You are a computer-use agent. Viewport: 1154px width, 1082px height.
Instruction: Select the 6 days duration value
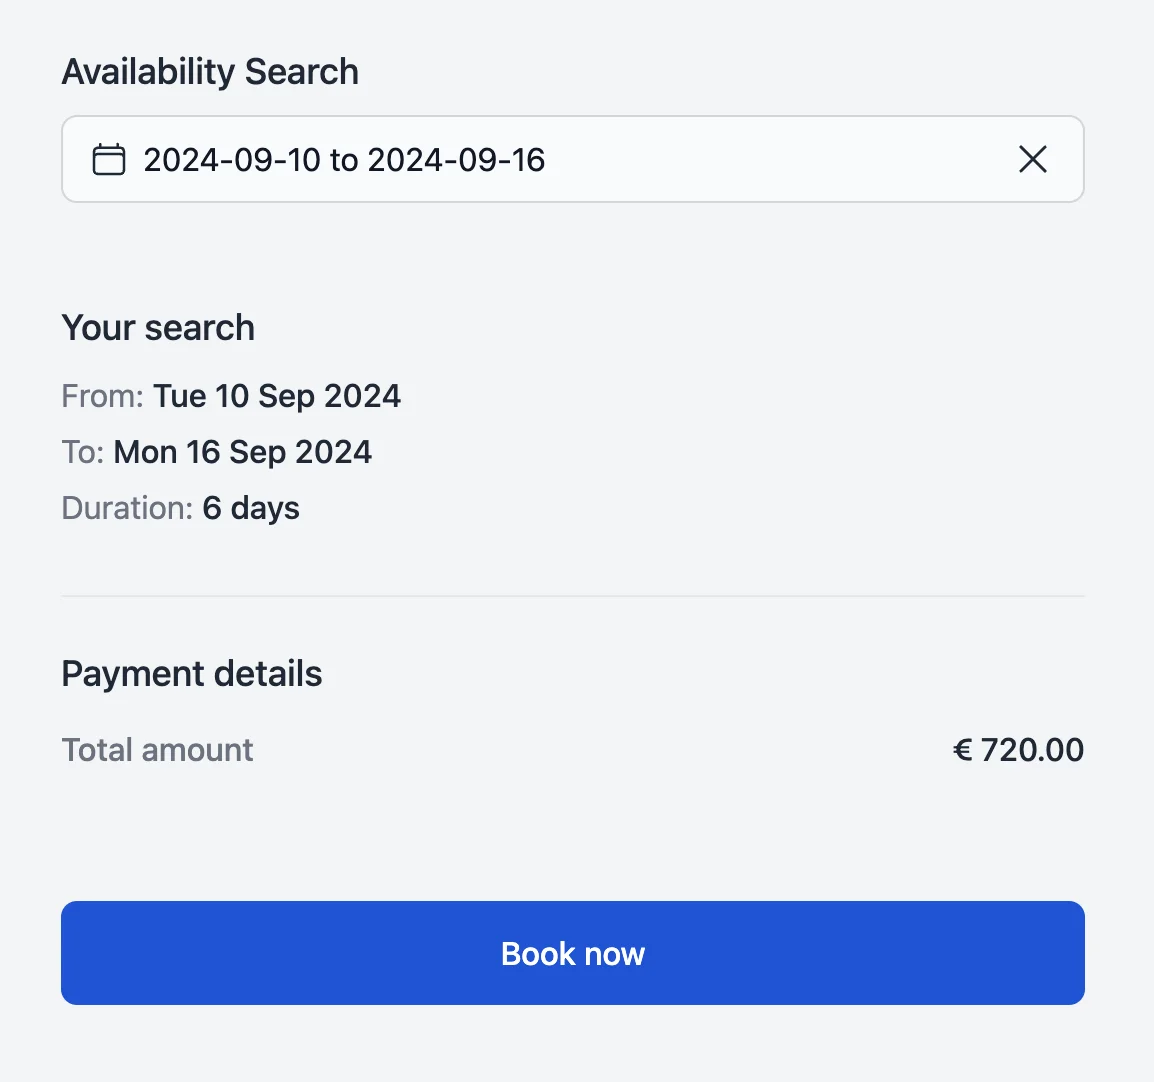click(x=251, y=508)
